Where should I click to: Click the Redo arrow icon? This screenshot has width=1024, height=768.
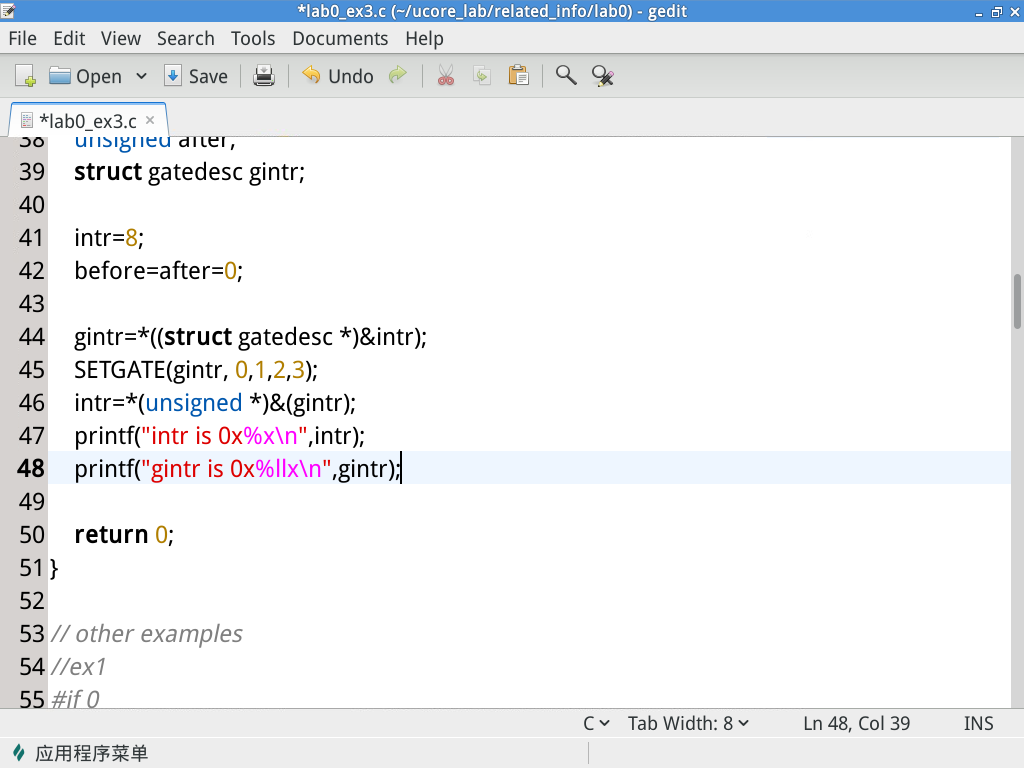pyautogui.click(x=398, y=76)
